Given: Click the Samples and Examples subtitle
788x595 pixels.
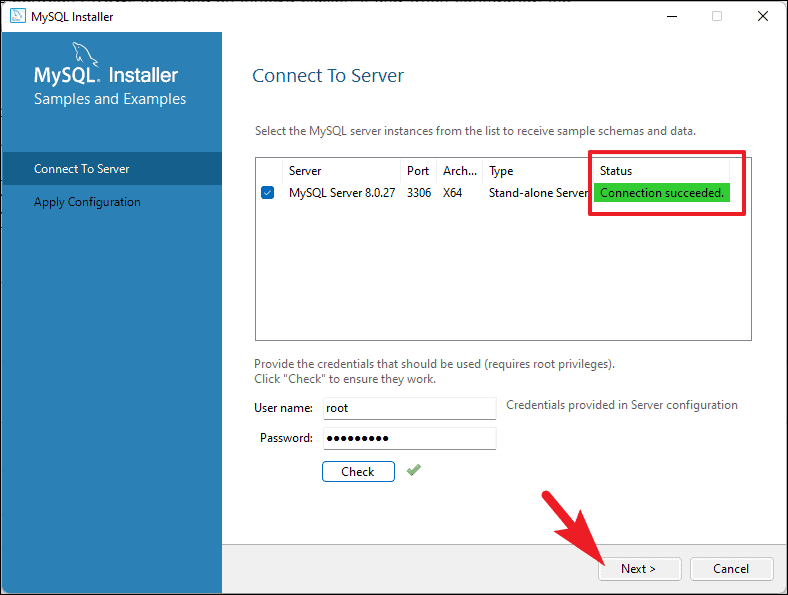Looking at the screenshot, I should tap(110, 99).
